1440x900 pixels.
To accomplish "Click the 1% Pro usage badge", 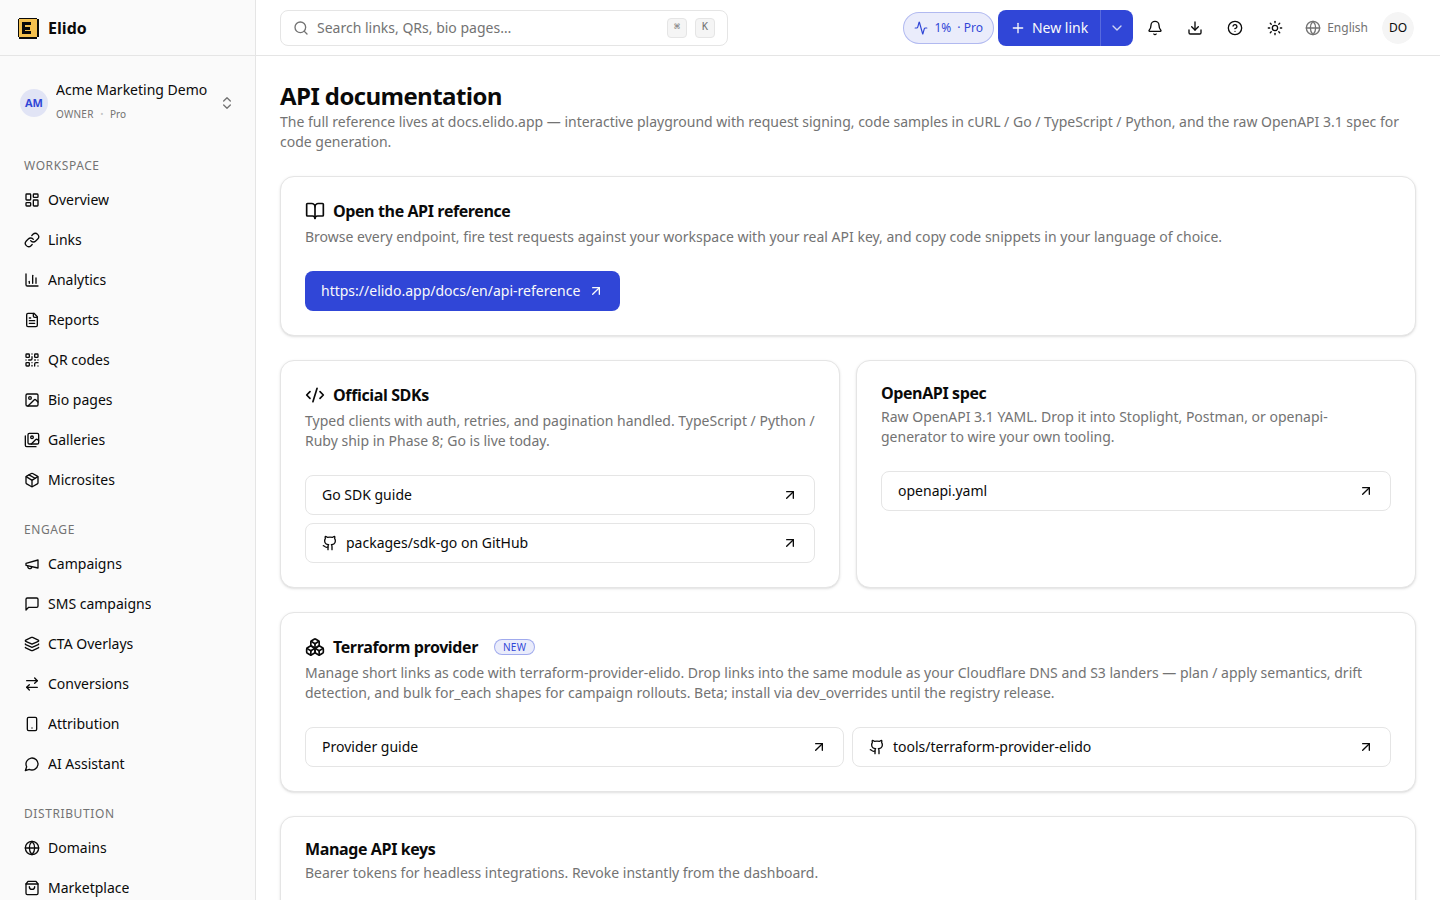I will tap(948, 28).
